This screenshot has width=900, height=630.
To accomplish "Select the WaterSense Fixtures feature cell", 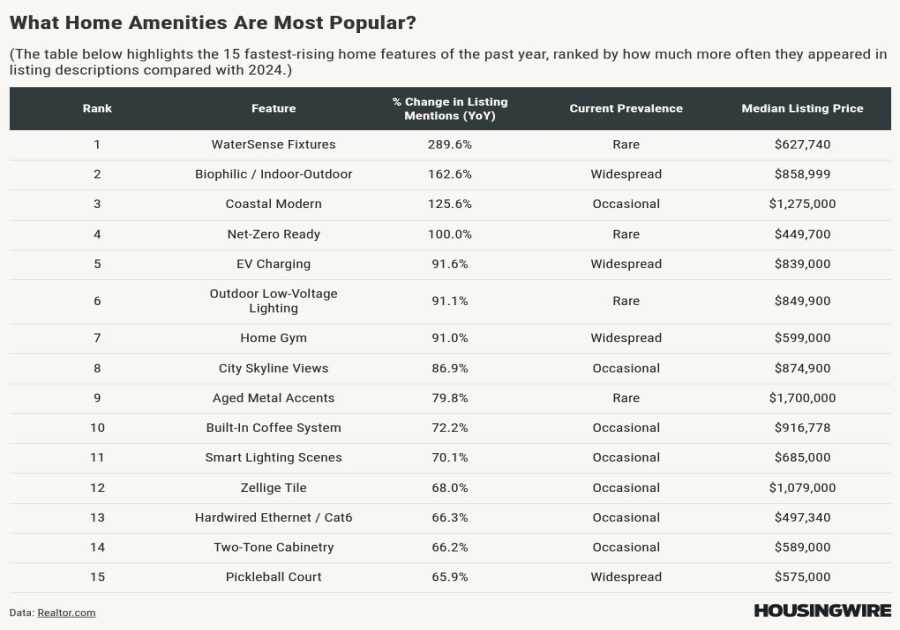I will coord(273,144).
